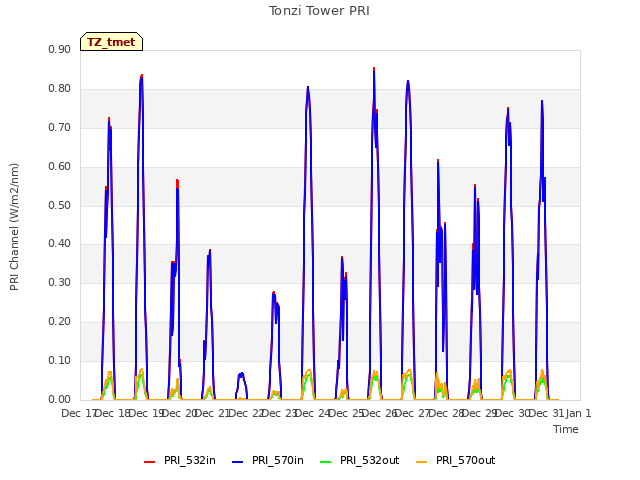Click the Time axis label
This screenshot has height=480, width=640.
point(566,429)
